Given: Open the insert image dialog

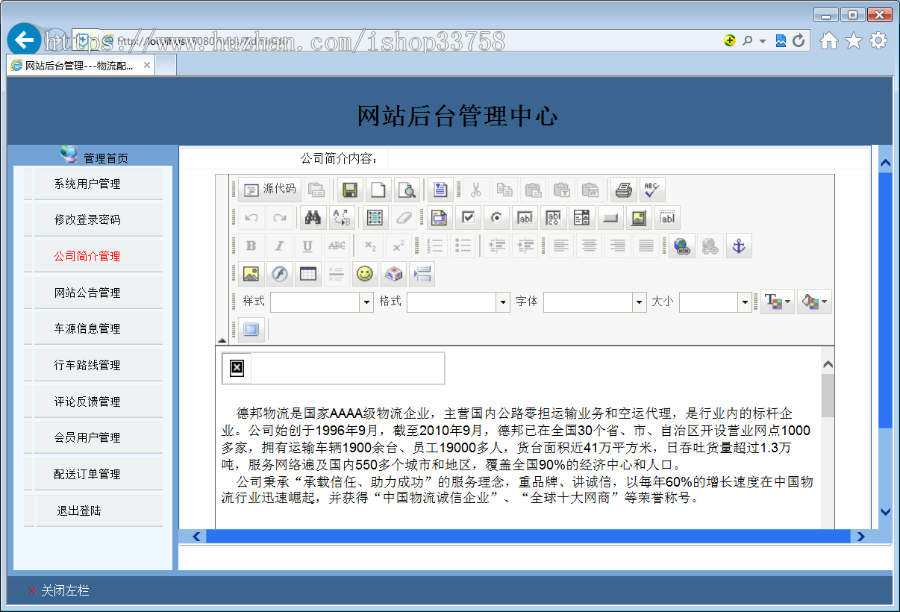Looking at the screenshot, I should (250, 272).
